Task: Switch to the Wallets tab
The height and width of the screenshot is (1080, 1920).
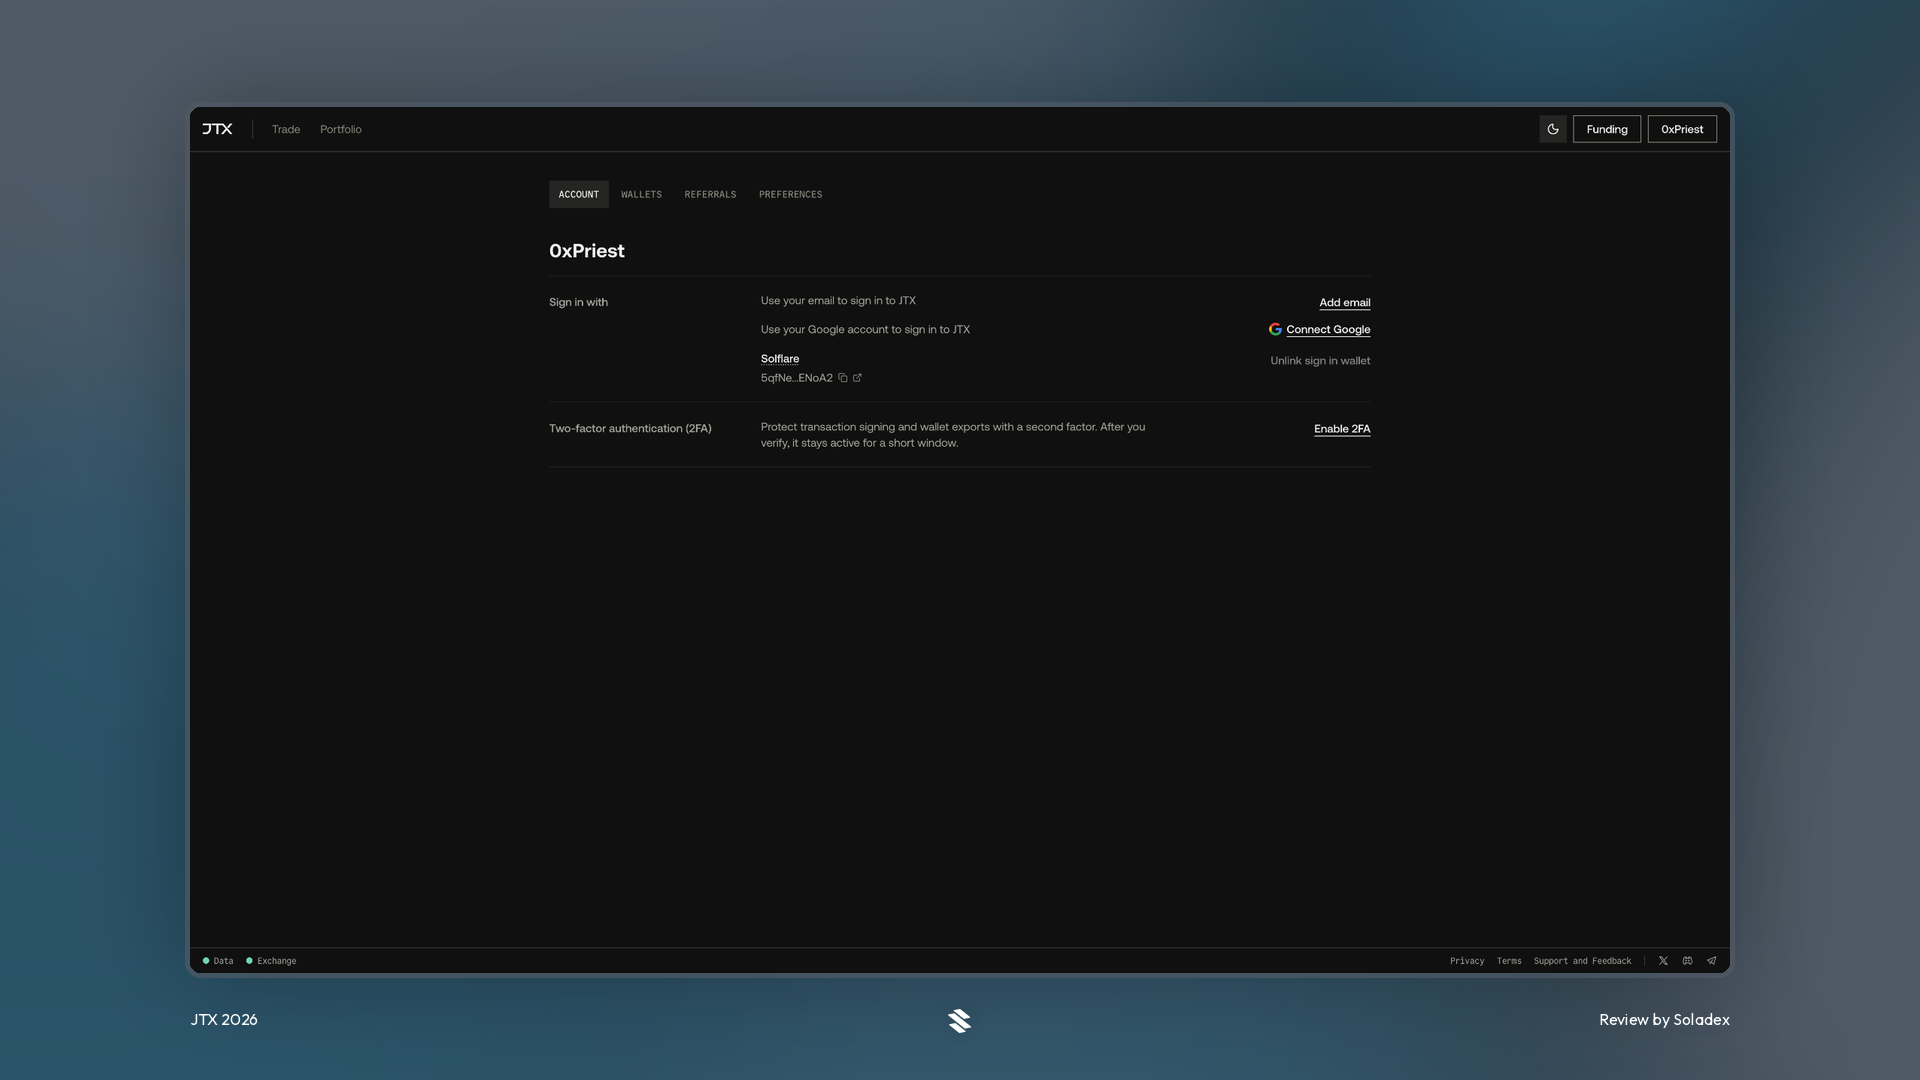Action: (641, 194)
